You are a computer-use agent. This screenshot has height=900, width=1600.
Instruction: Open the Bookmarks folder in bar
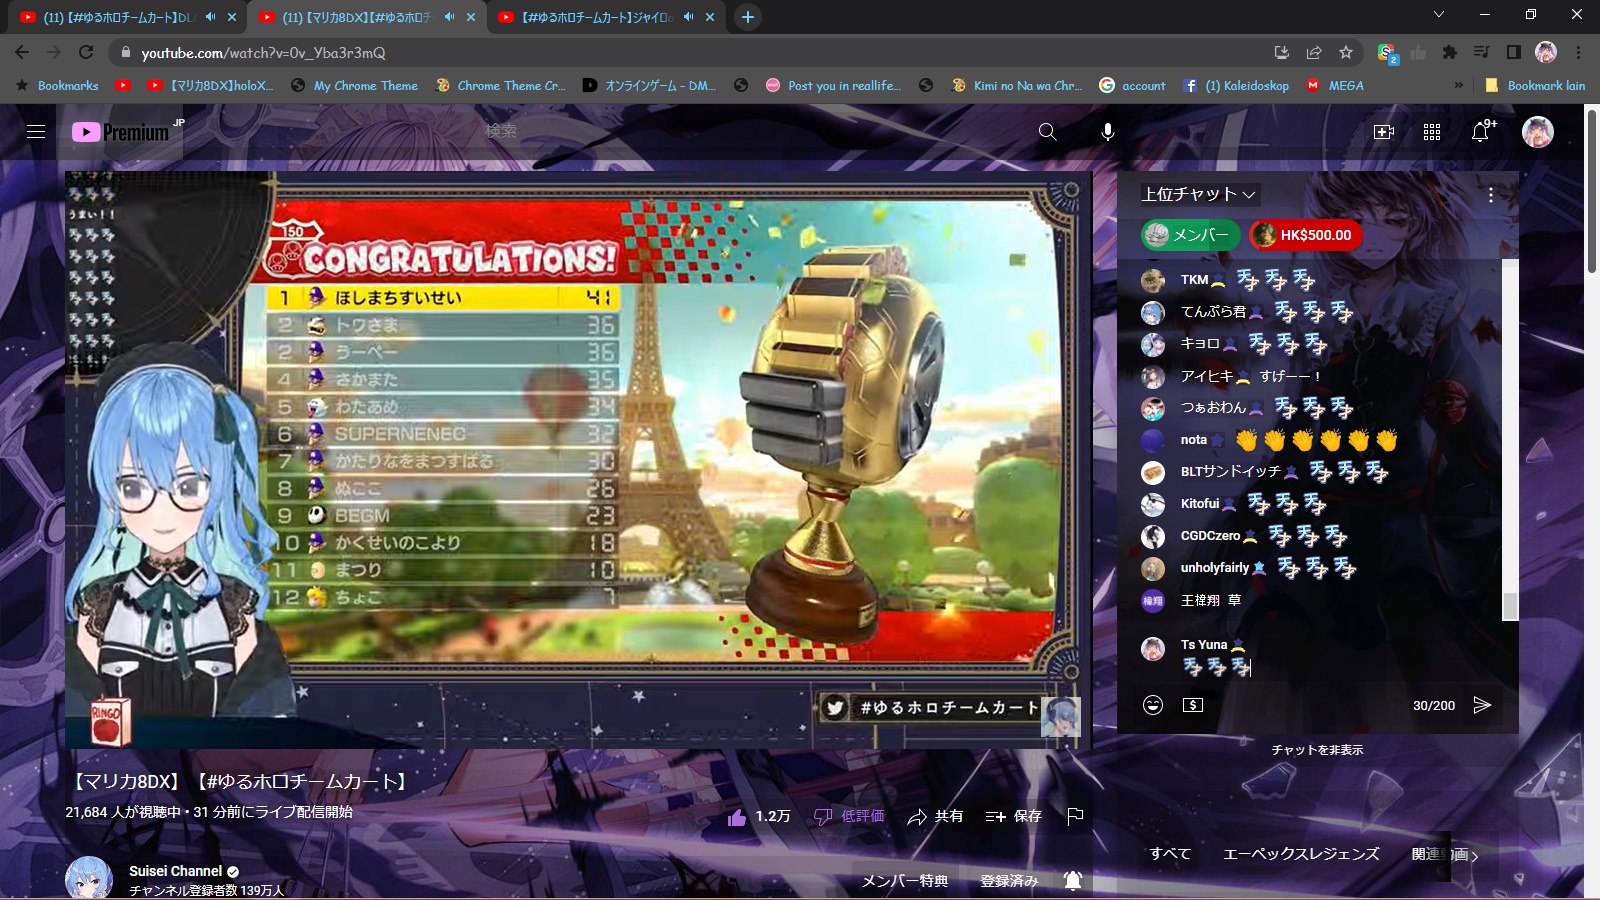(x=57, y=86)
